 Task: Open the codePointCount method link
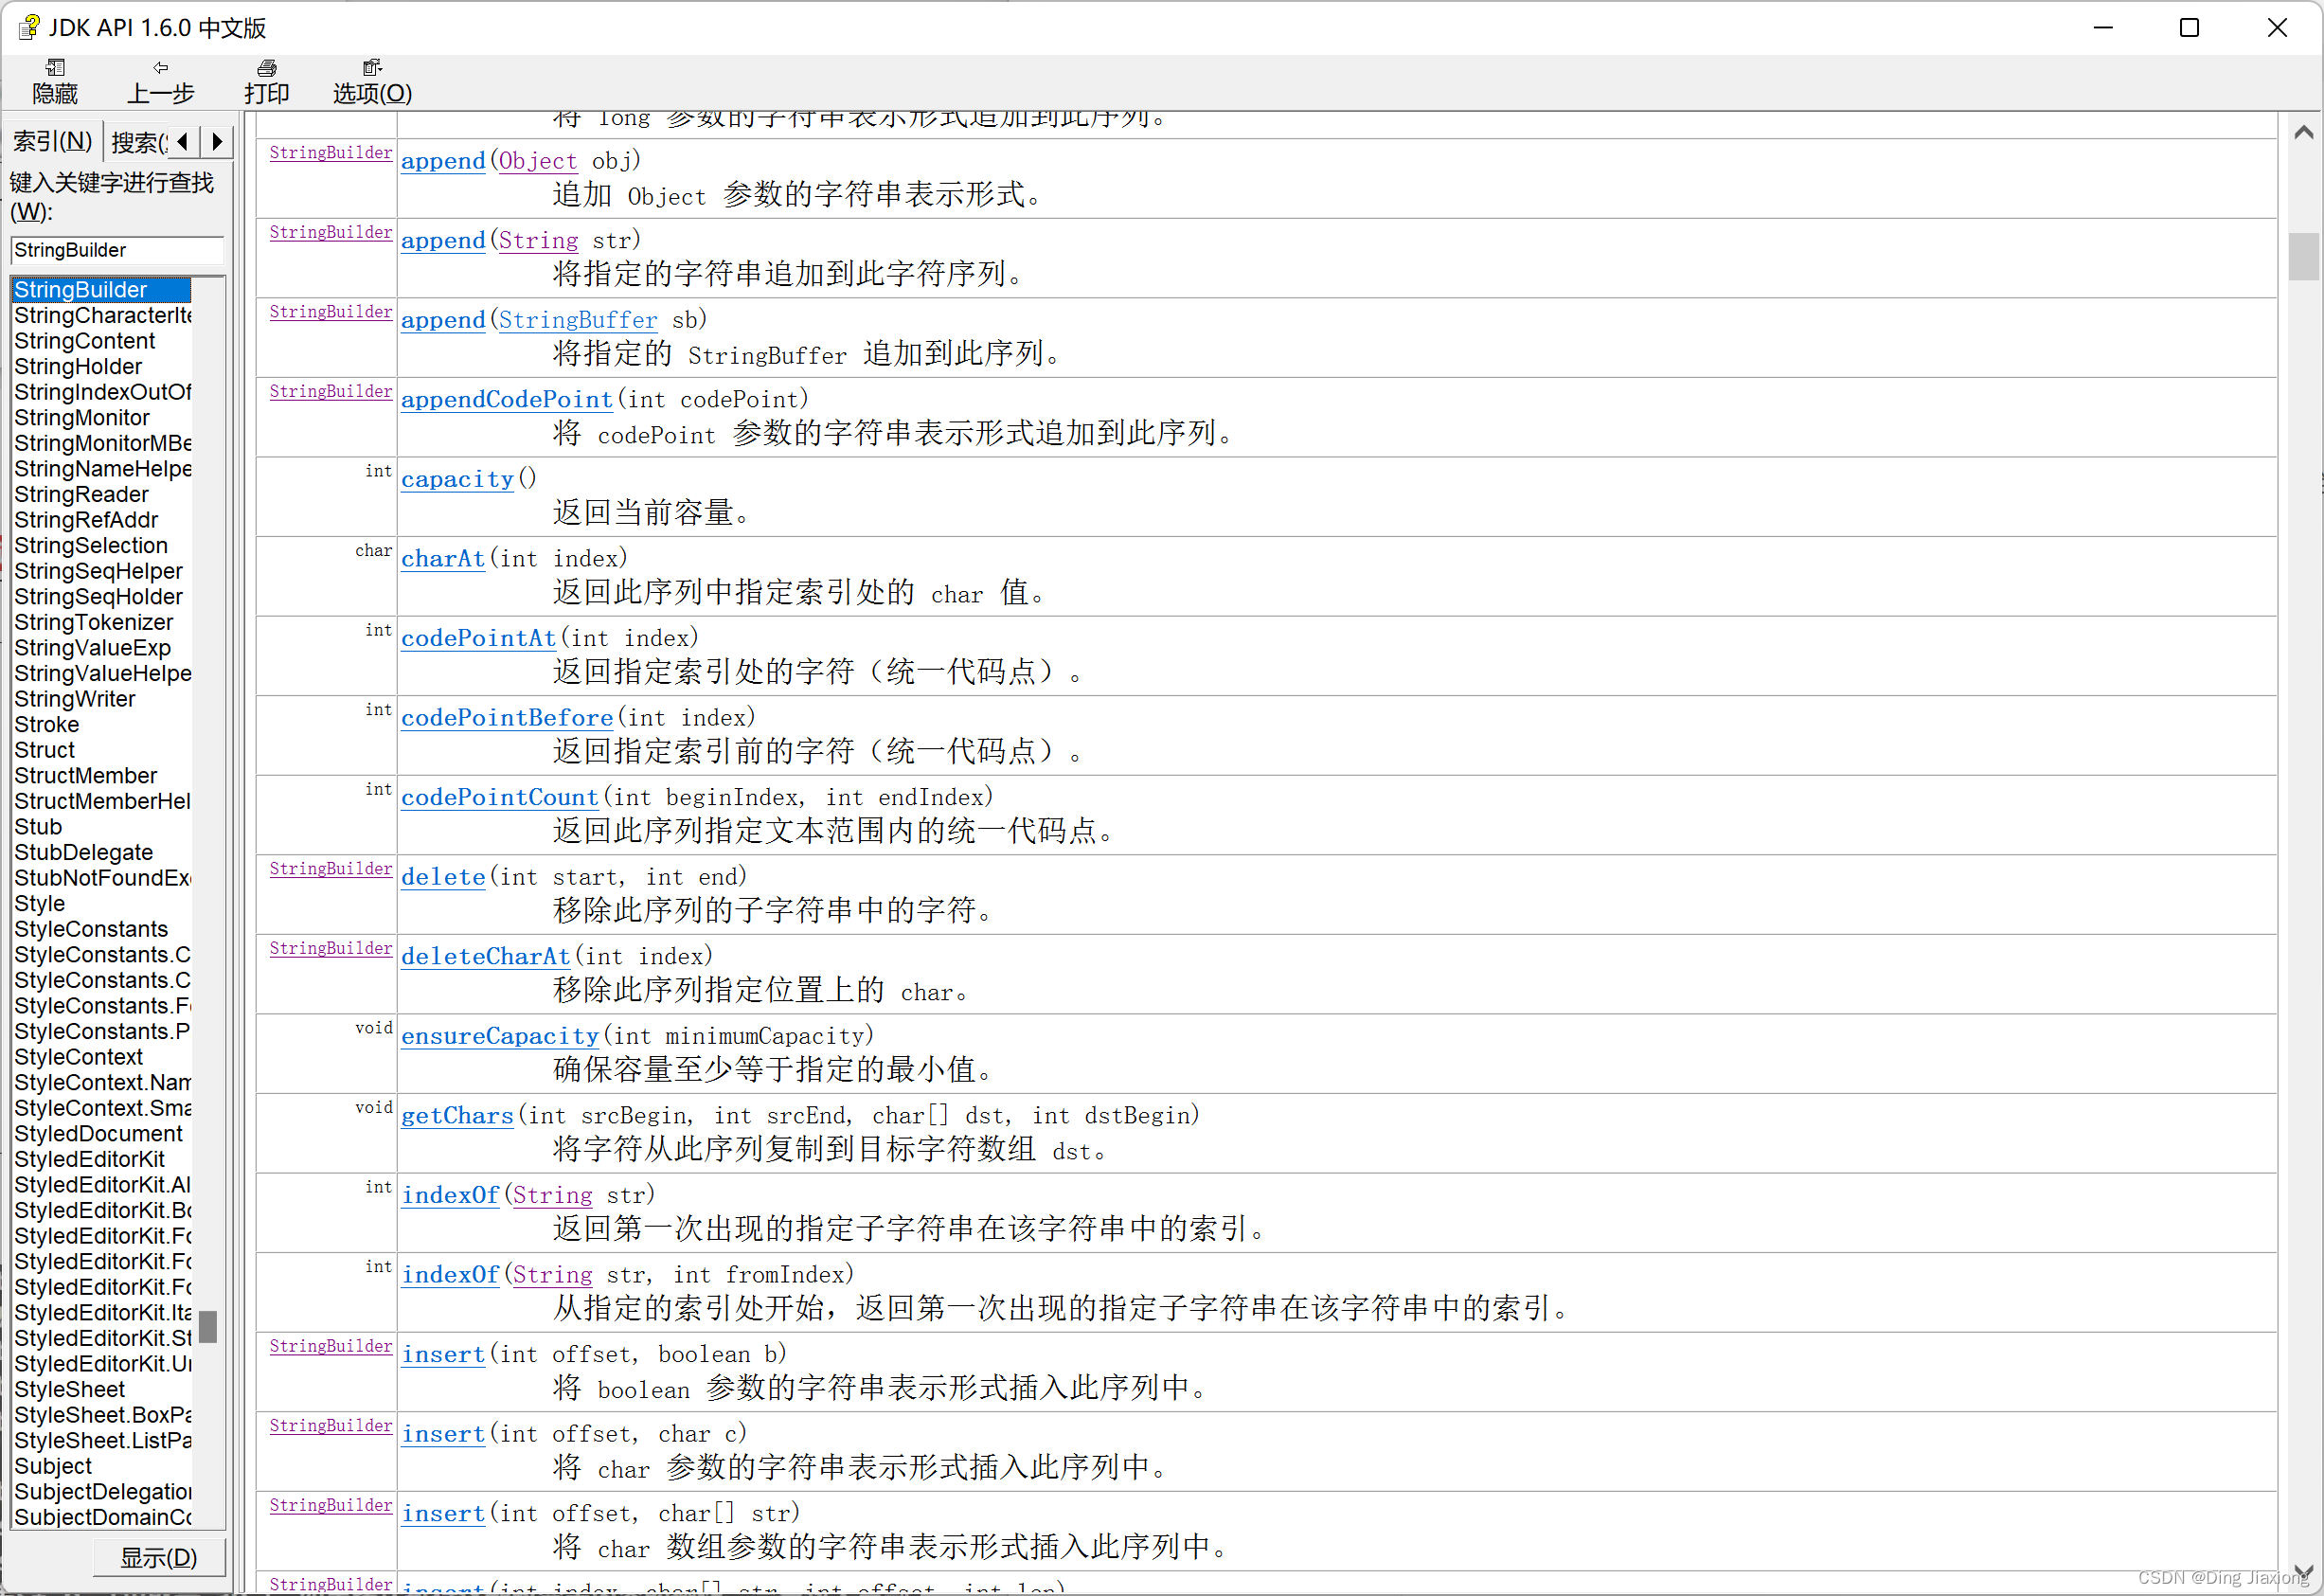[500, 798]
